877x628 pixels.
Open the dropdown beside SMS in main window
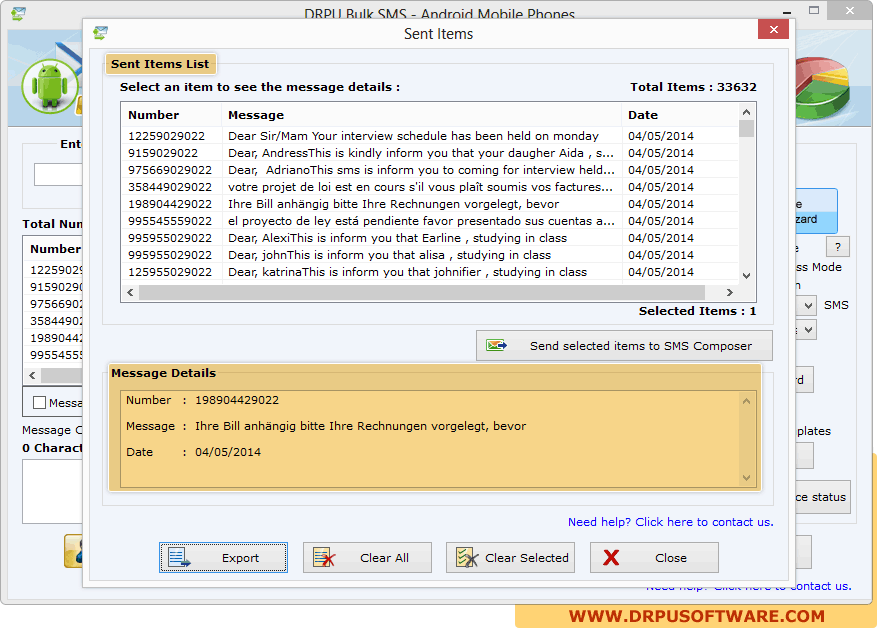(808, 305)
